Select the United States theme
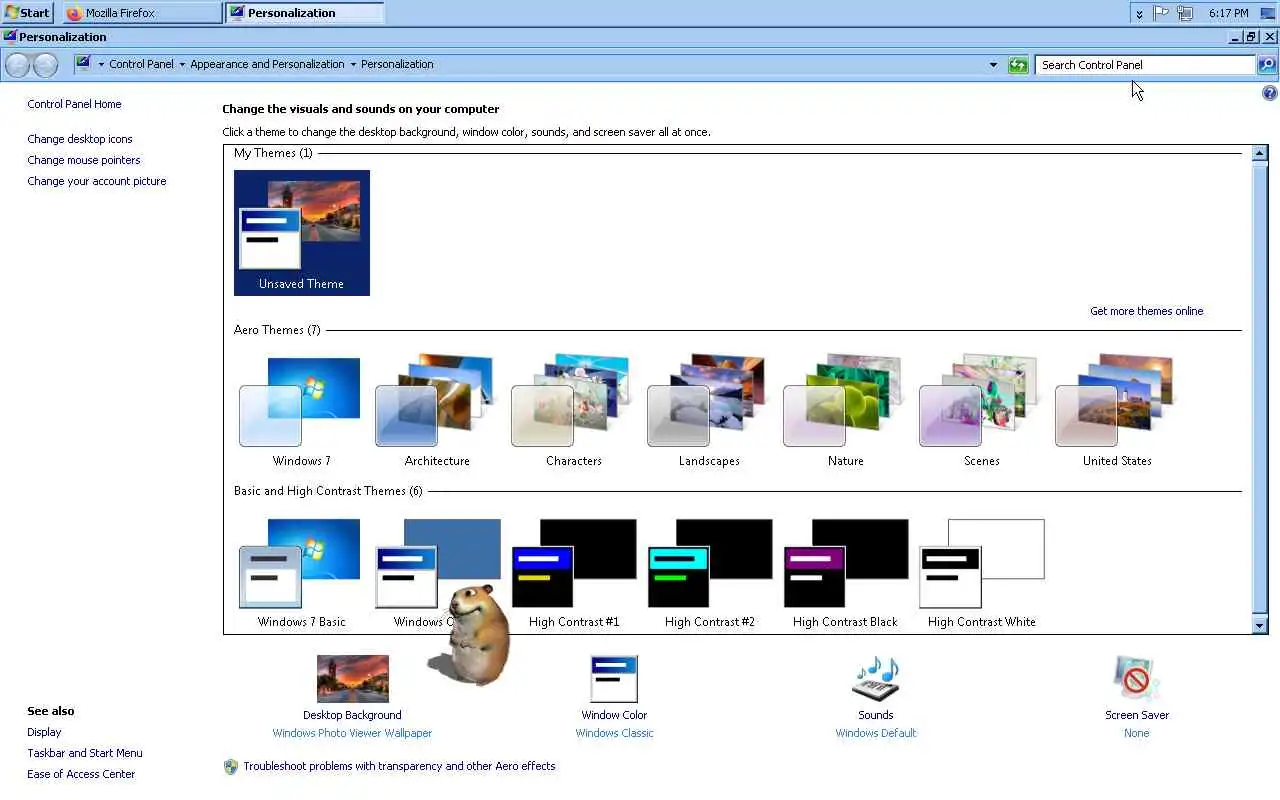 click(x=1117, y=412)
